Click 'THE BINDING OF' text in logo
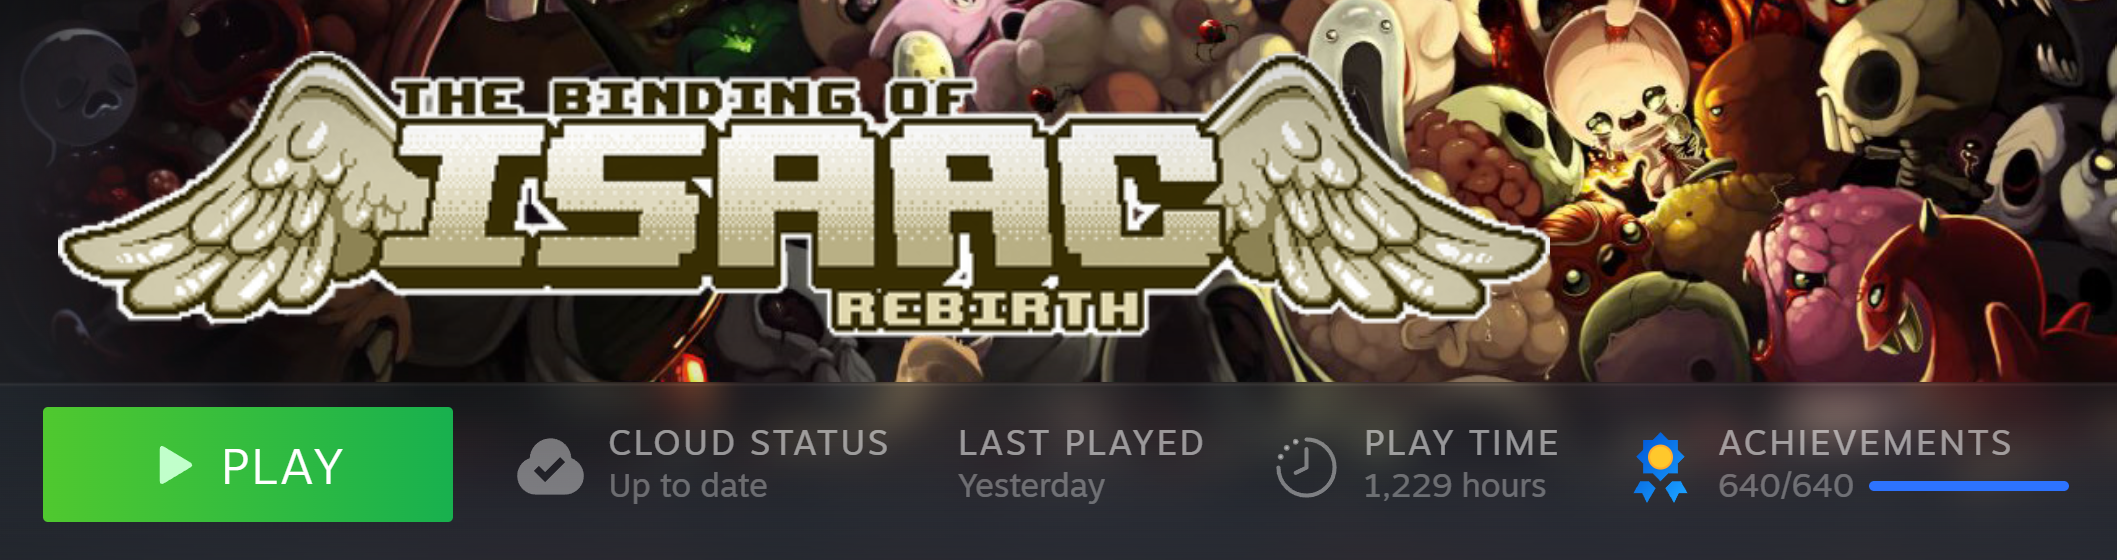This screenshot has width=2117, height=560. click(683, 100)
